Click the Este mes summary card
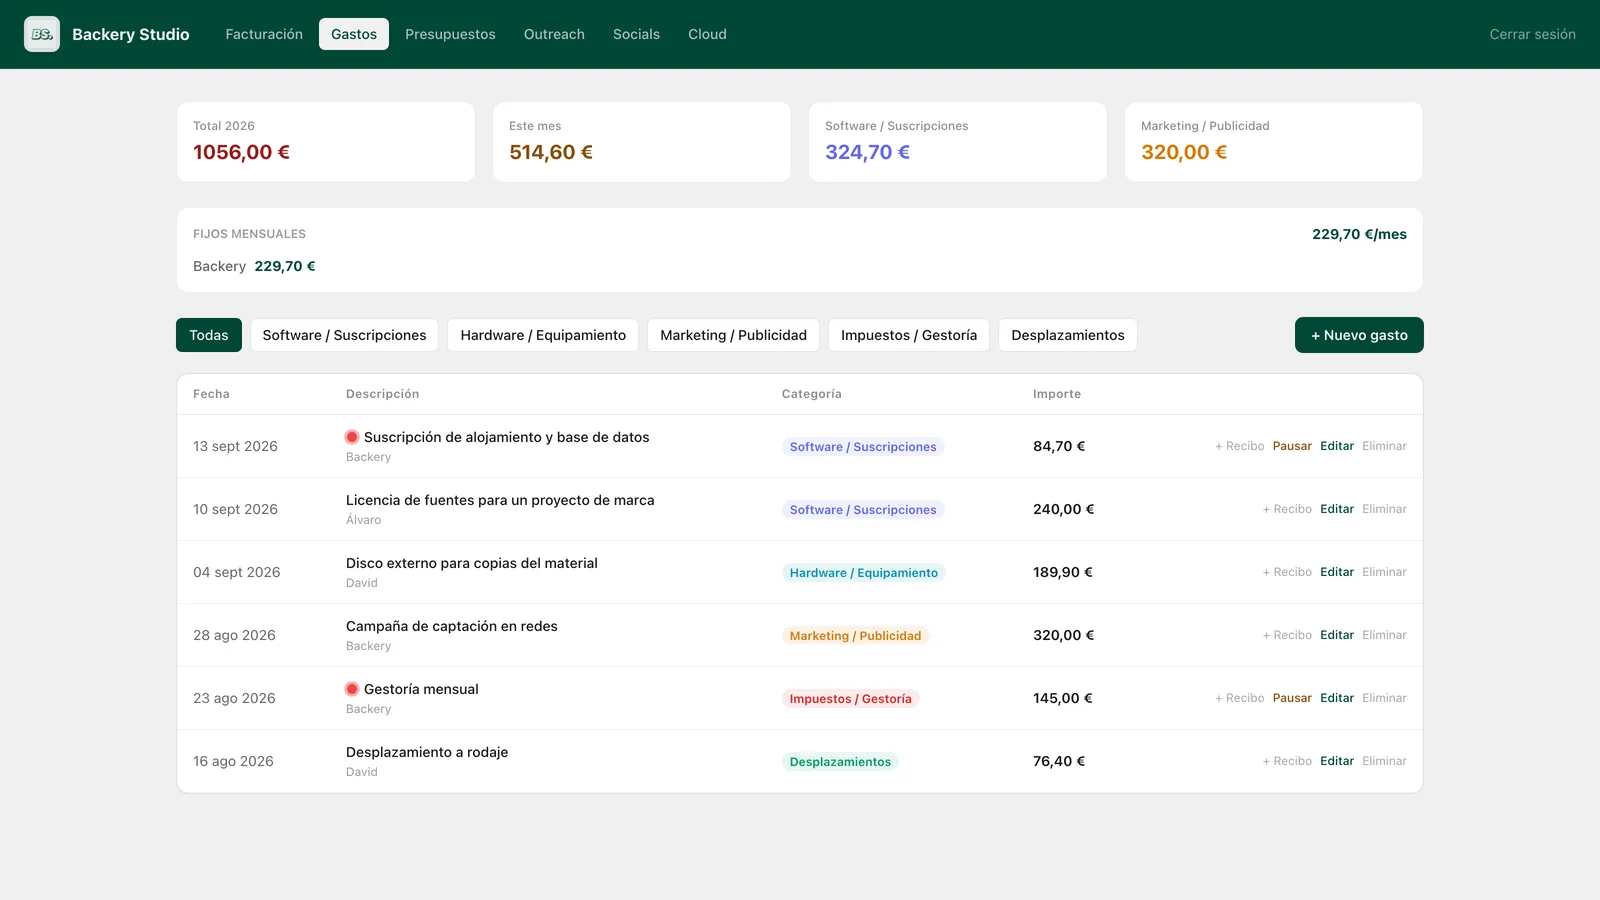The image size is (1600, 900). point(642,142)
